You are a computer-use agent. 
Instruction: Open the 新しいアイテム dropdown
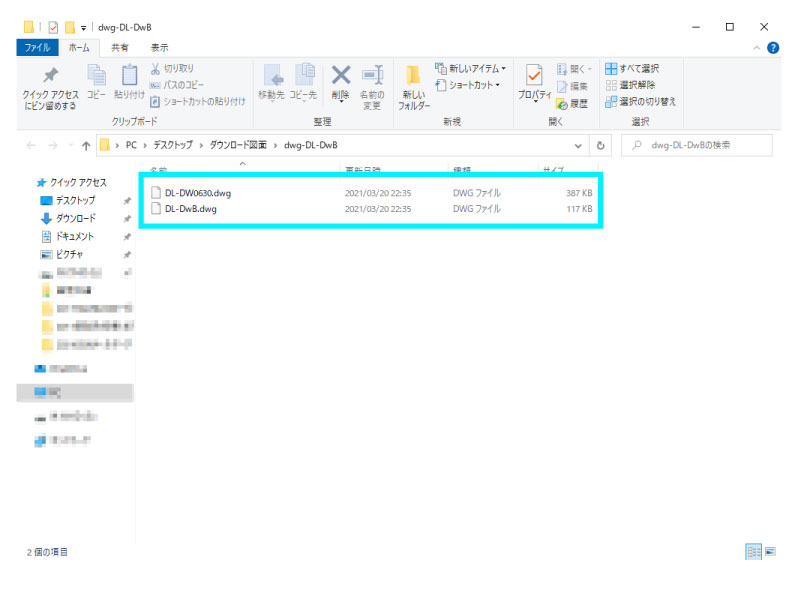click(470, 68)
